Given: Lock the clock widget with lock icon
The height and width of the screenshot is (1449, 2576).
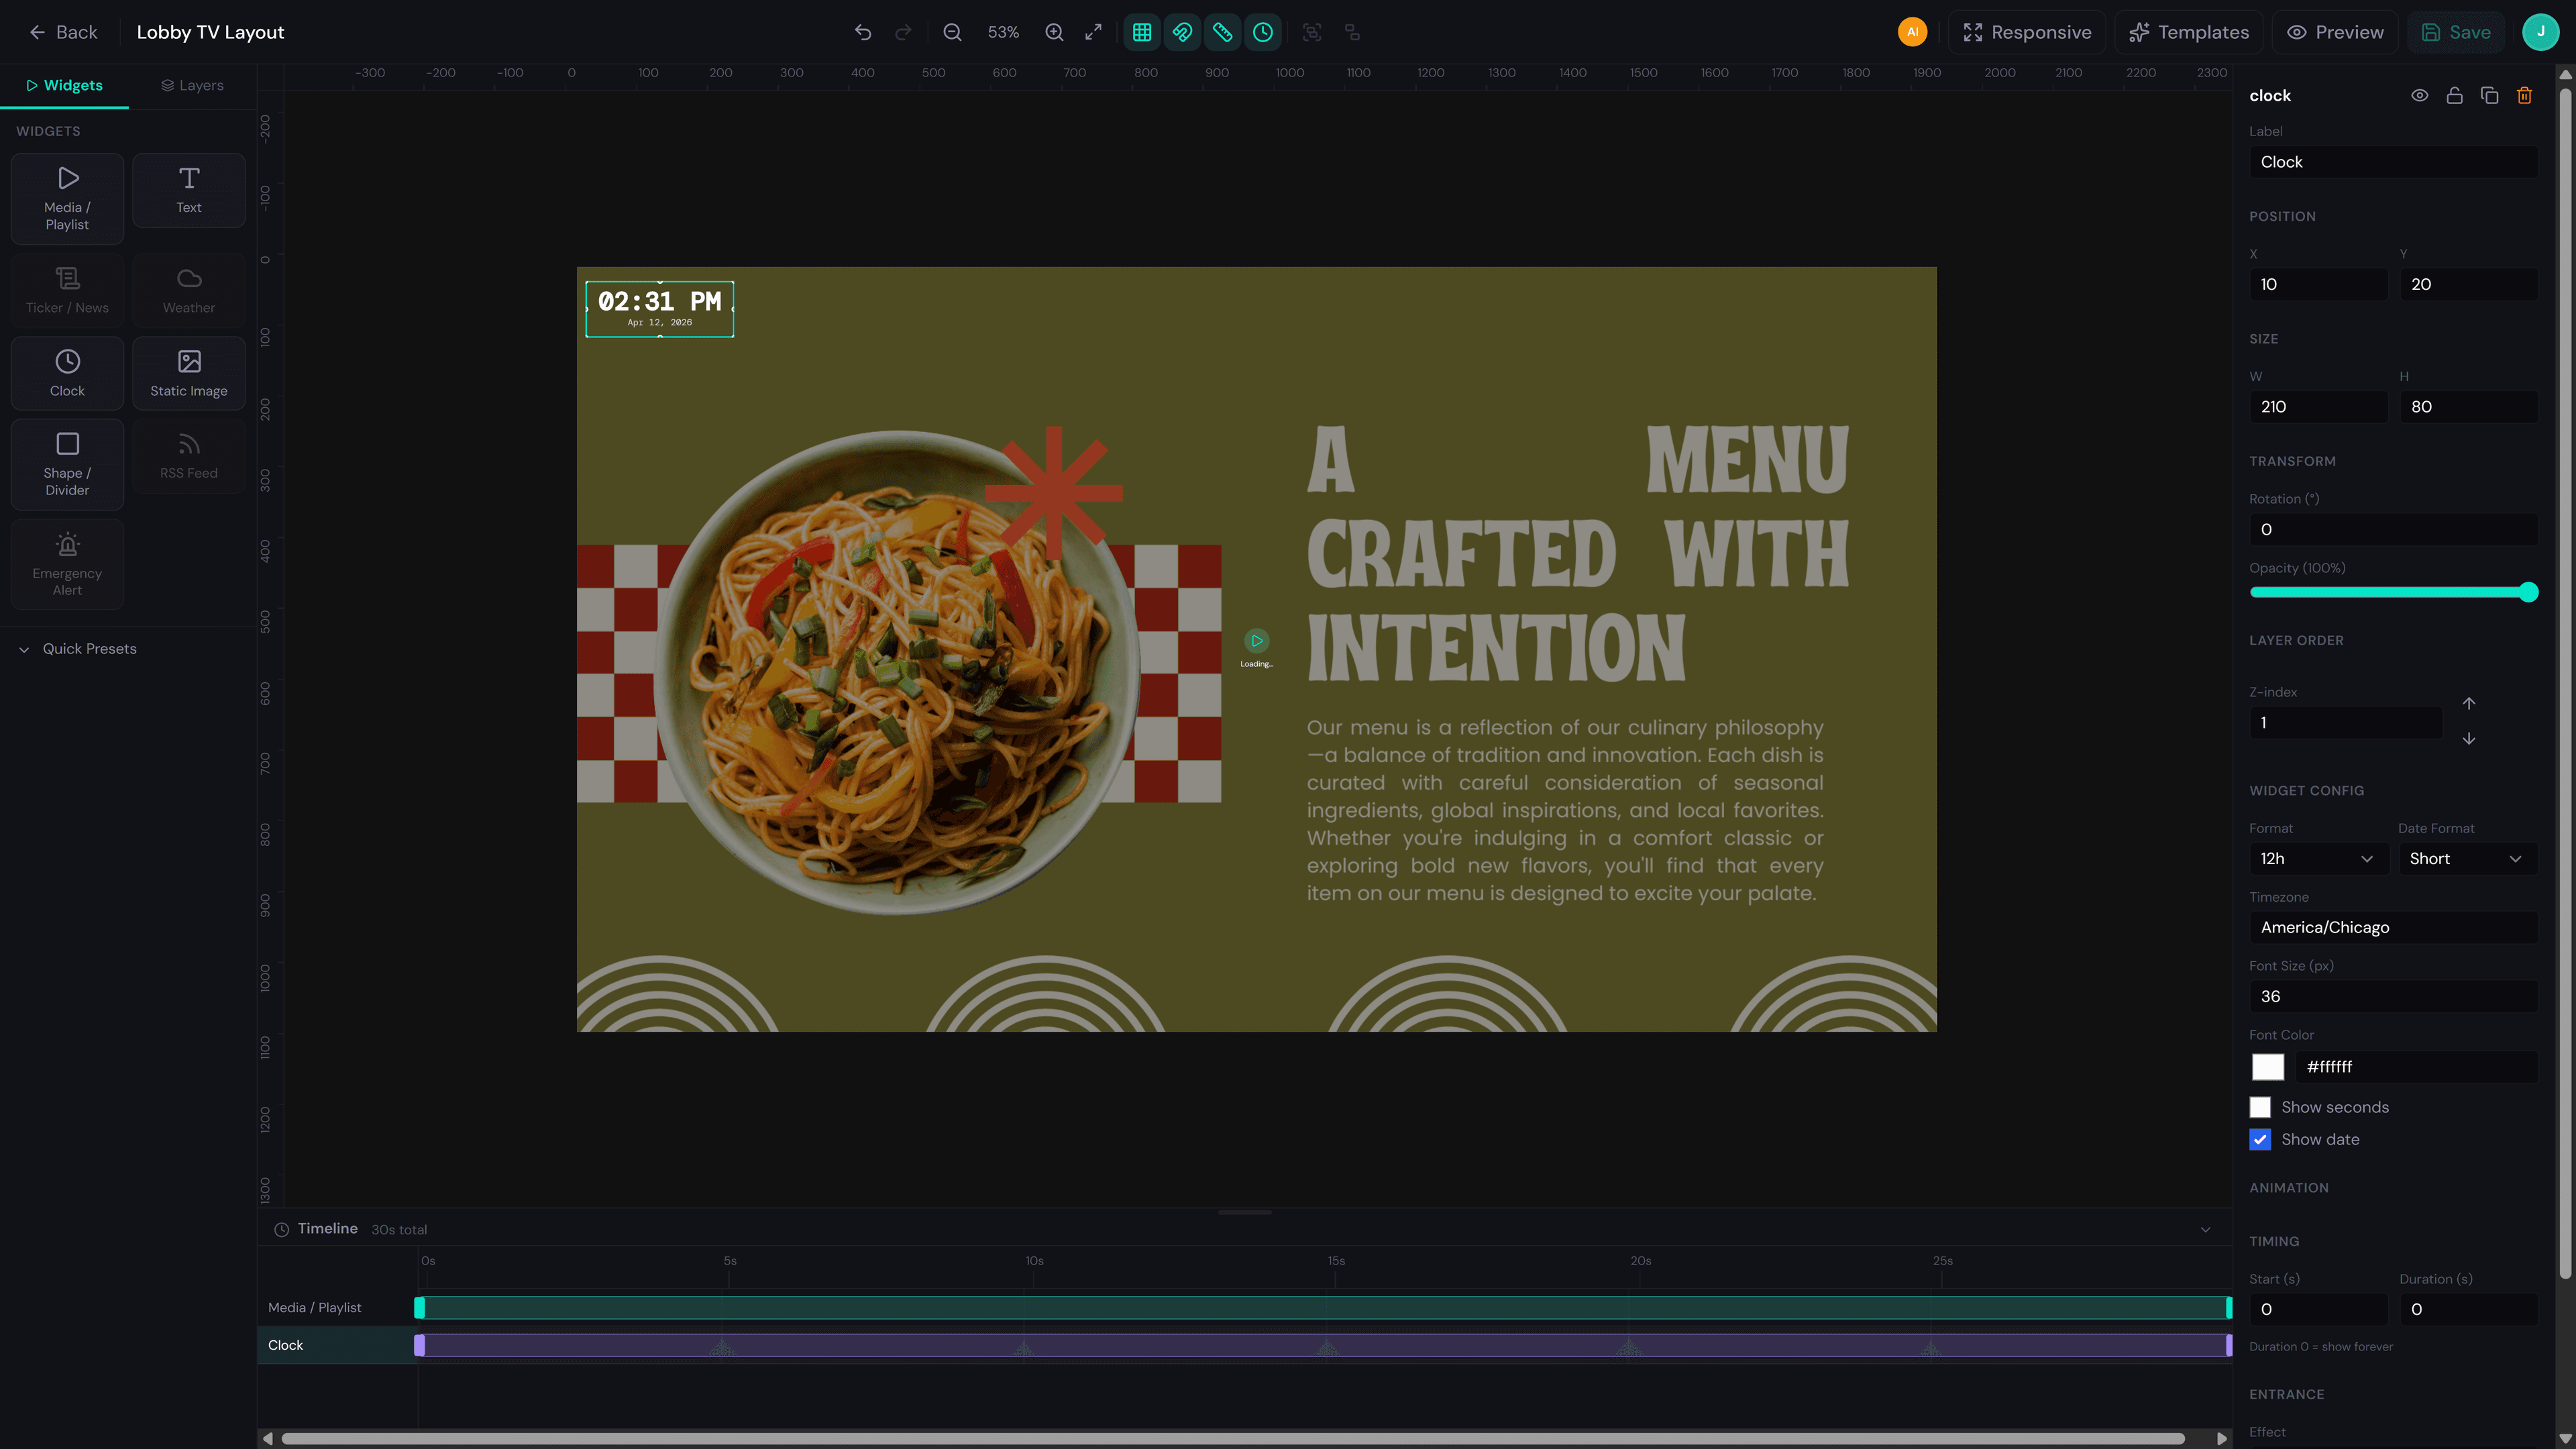Looking at the screenshot, I should [2454, 95].
